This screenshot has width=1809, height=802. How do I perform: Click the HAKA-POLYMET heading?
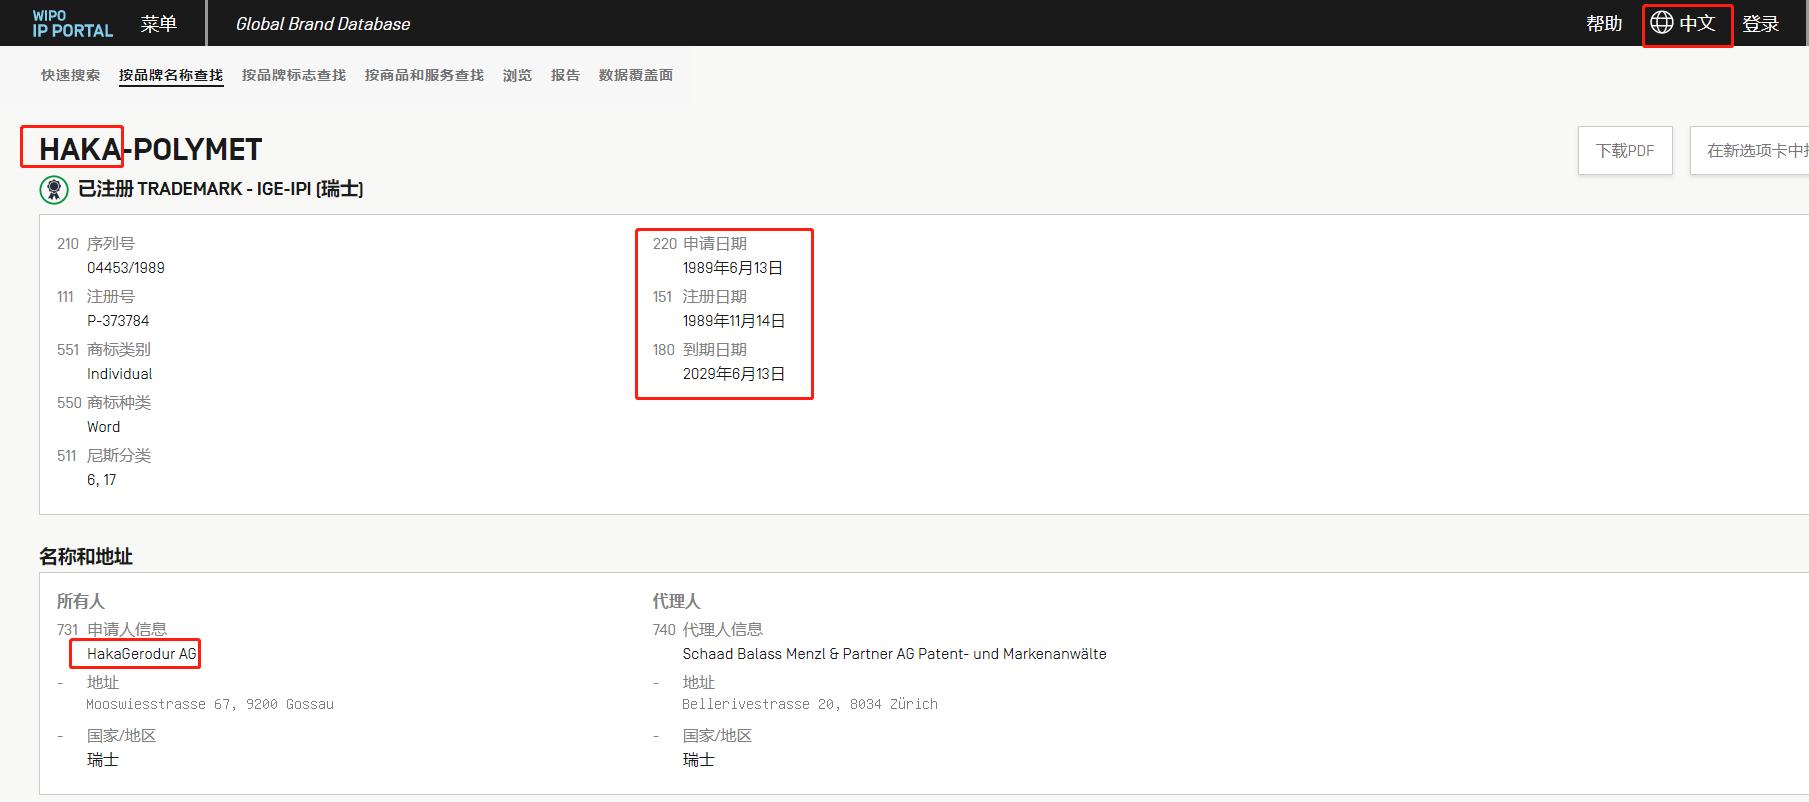[150, 150]
